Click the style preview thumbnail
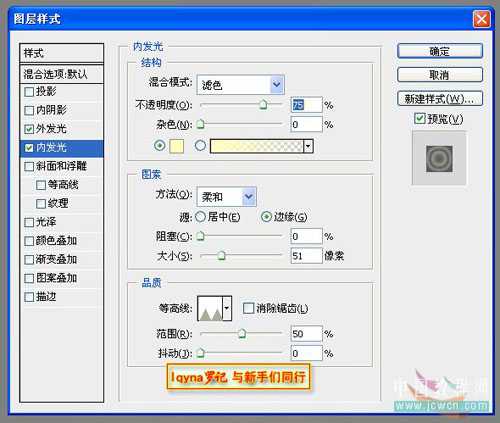The height and width of the screenshot is (423, 500). pos(439,158)
